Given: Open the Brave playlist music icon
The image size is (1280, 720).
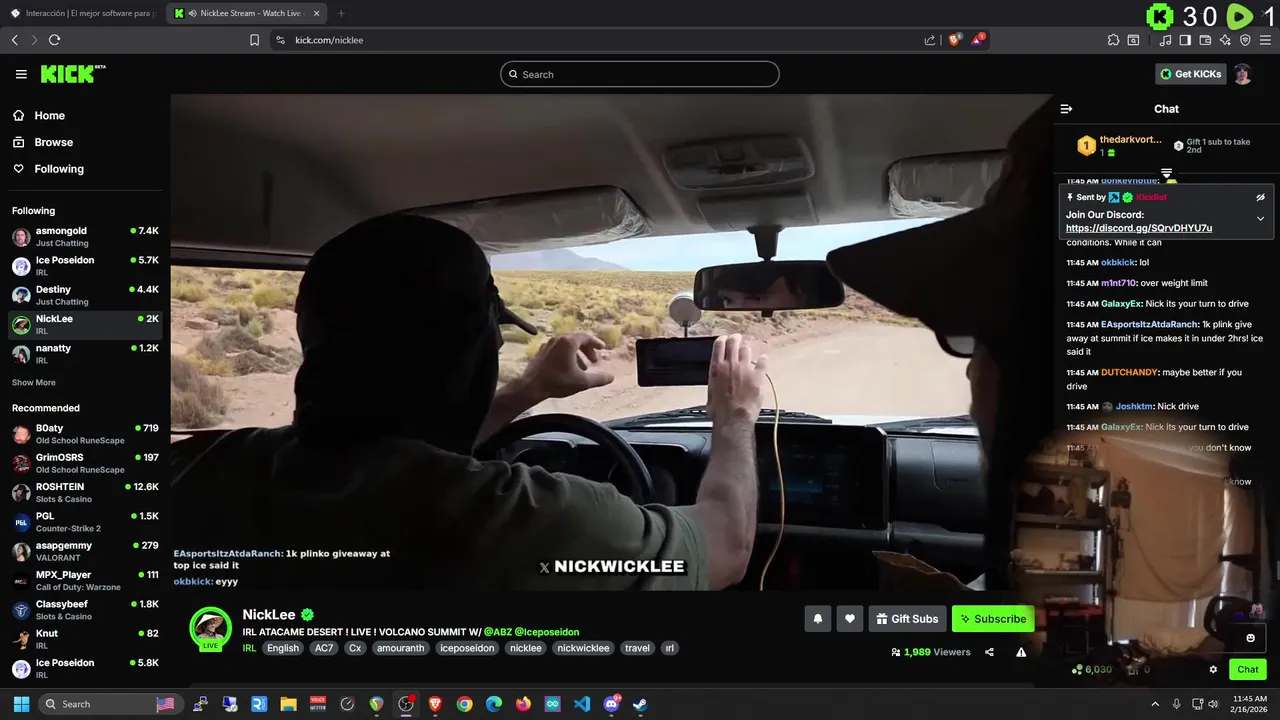Looking at the screenshot, I should click(1165, 40).
